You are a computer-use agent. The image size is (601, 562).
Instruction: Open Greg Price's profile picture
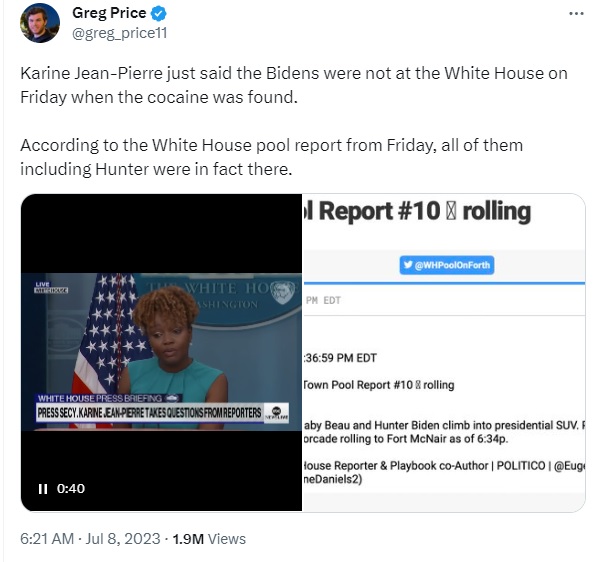pyautogui.click(x=40, y=23)
